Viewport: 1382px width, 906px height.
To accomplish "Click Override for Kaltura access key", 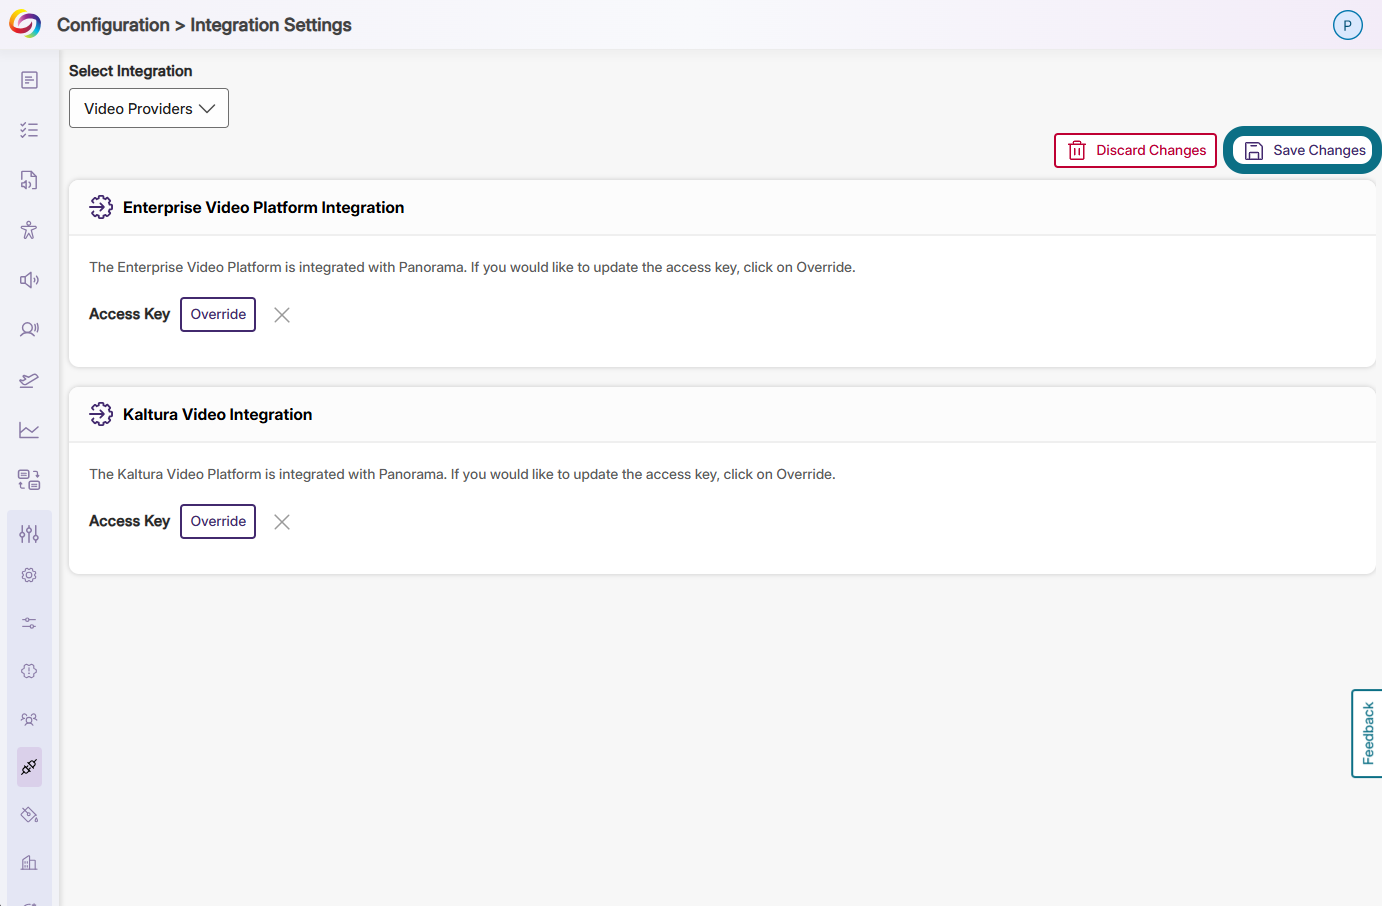I will (x=218, y=521).
